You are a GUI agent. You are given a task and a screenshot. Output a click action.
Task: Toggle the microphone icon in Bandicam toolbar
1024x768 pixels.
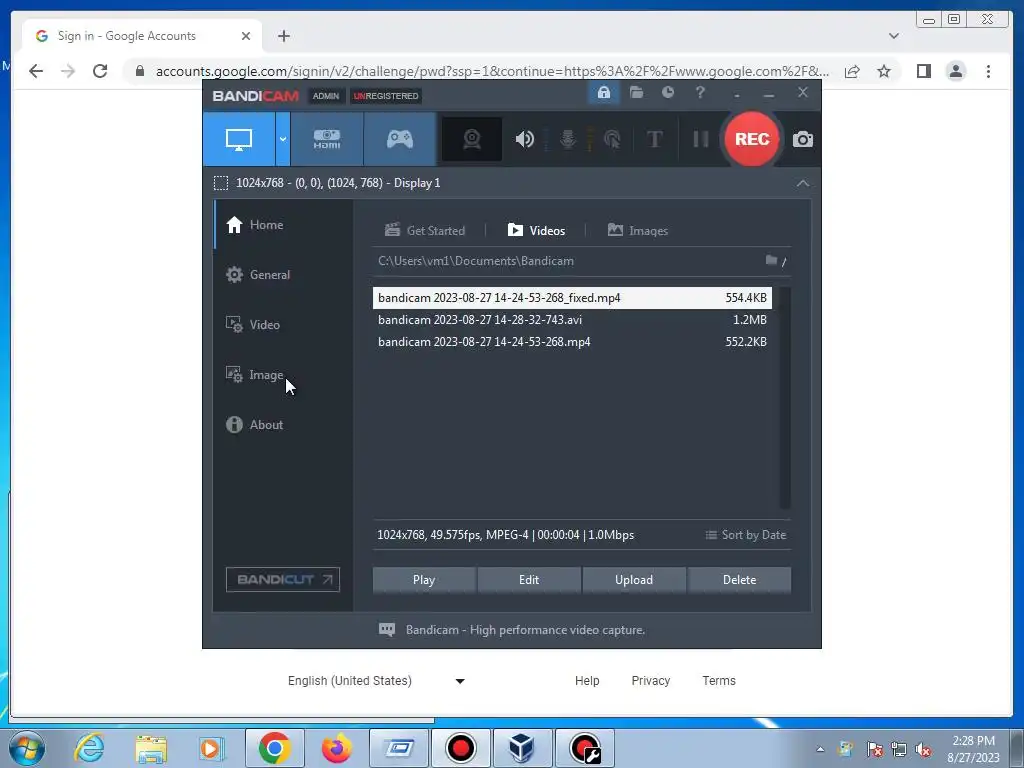568,139
